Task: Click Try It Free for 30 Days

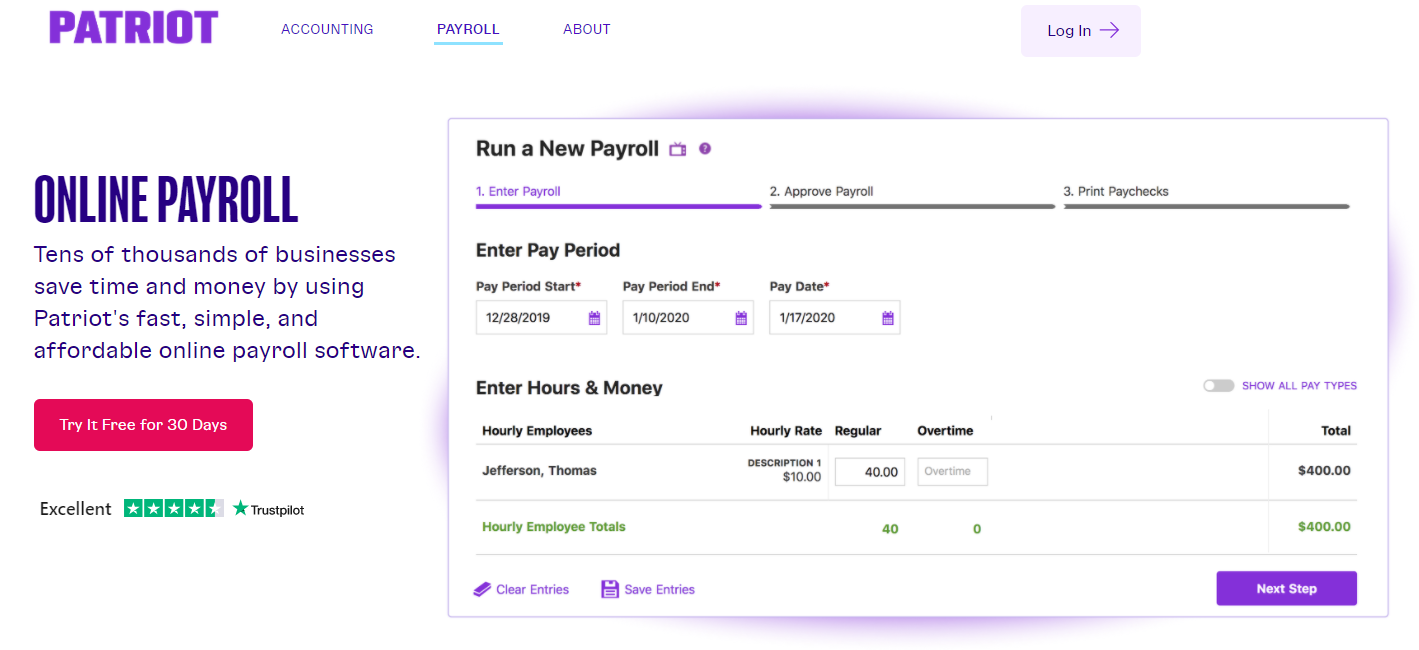Action: tap(143, 425)
